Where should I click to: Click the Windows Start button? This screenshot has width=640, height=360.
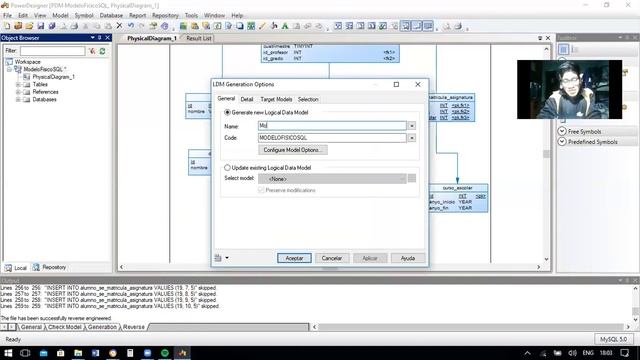point(8,353)
